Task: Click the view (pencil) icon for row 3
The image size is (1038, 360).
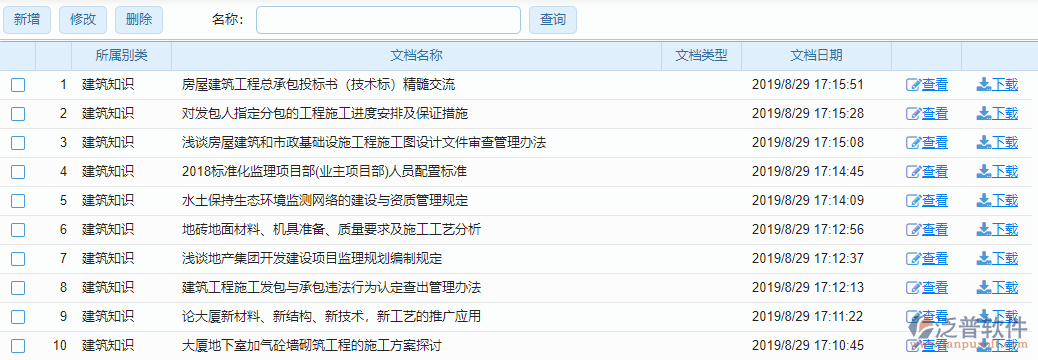Action: point(913,142)
